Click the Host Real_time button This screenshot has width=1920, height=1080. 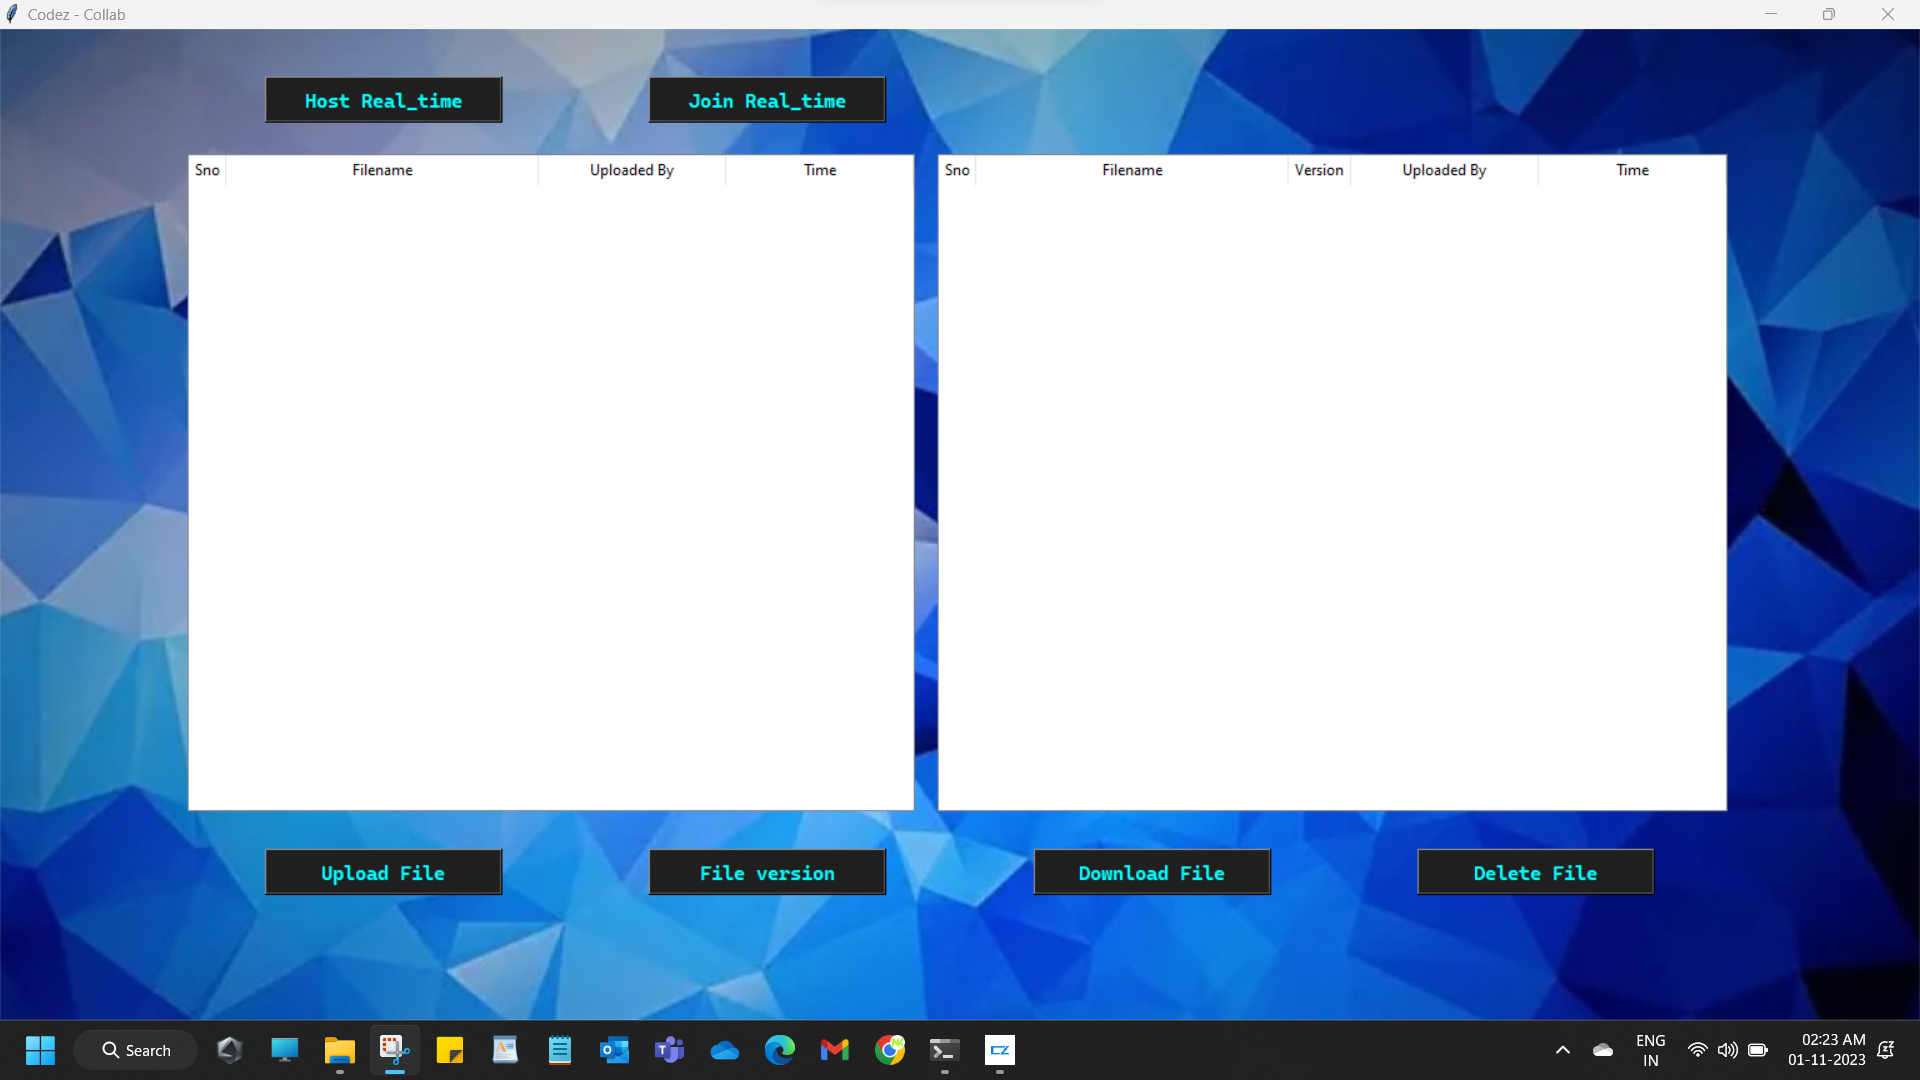pos(383,101)
